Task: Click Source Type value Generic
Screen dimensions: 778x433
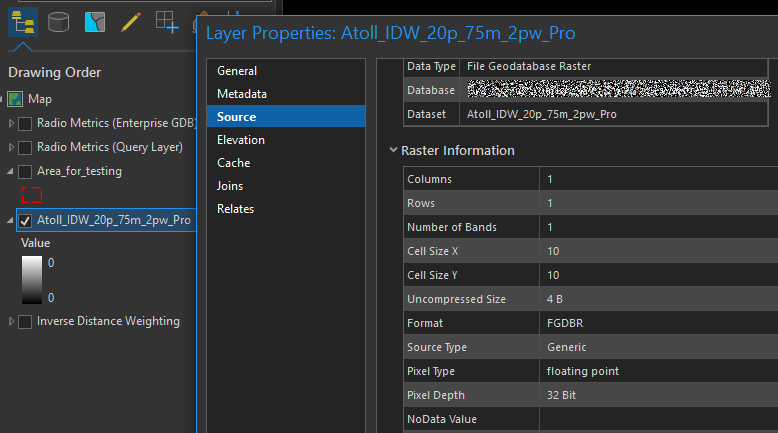Action: 566,347
